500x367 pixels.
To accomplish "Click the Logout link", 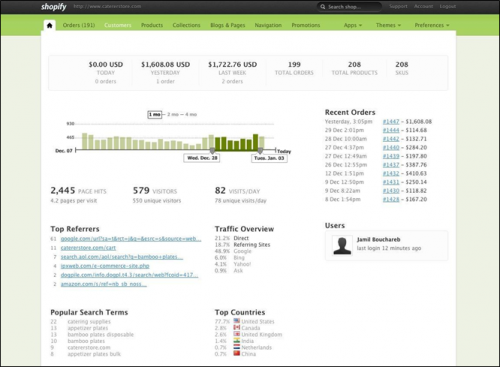I will [x=448, y=6].
